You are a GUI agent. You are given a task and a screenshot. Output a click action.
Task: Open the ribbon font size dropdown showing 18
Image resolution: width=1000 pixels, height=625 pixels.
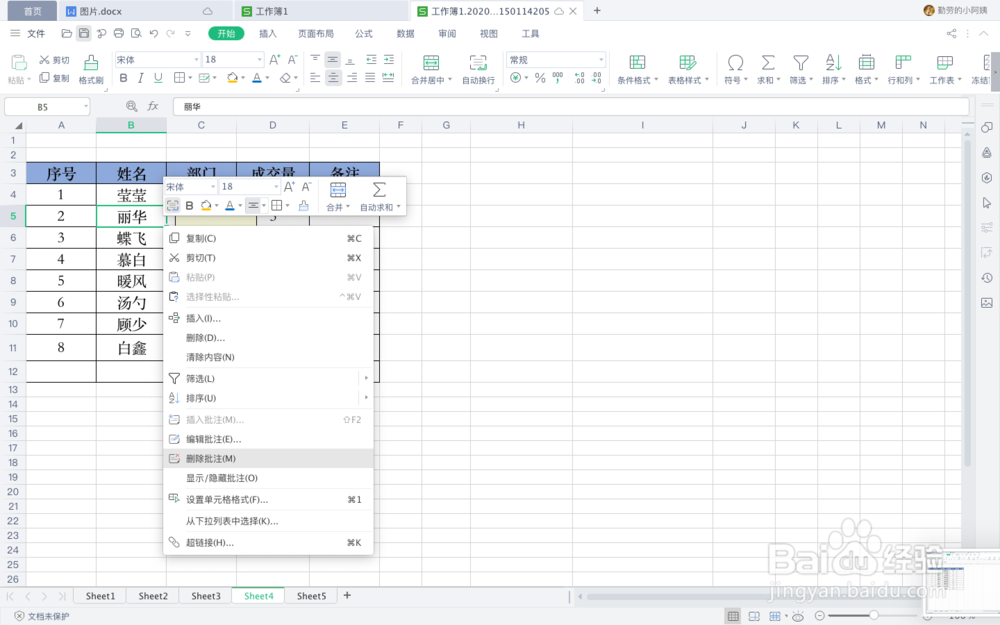tap(260, 60)
